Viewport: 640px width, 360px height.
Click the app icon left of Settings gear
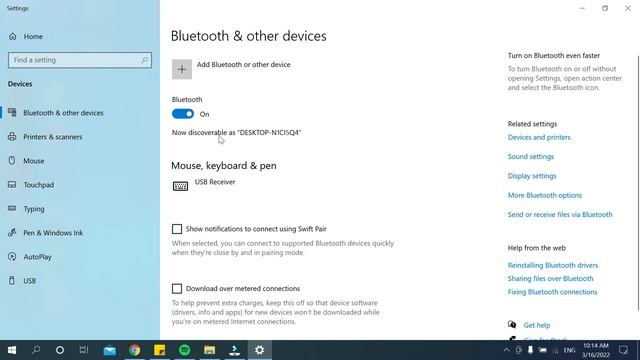[235, 350]
